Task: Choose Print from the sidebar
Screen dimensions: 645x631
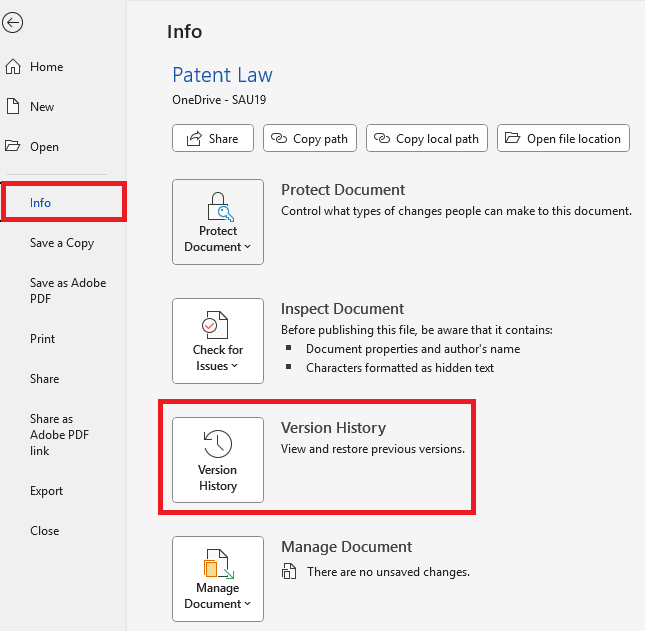Action: pos(43,339)
